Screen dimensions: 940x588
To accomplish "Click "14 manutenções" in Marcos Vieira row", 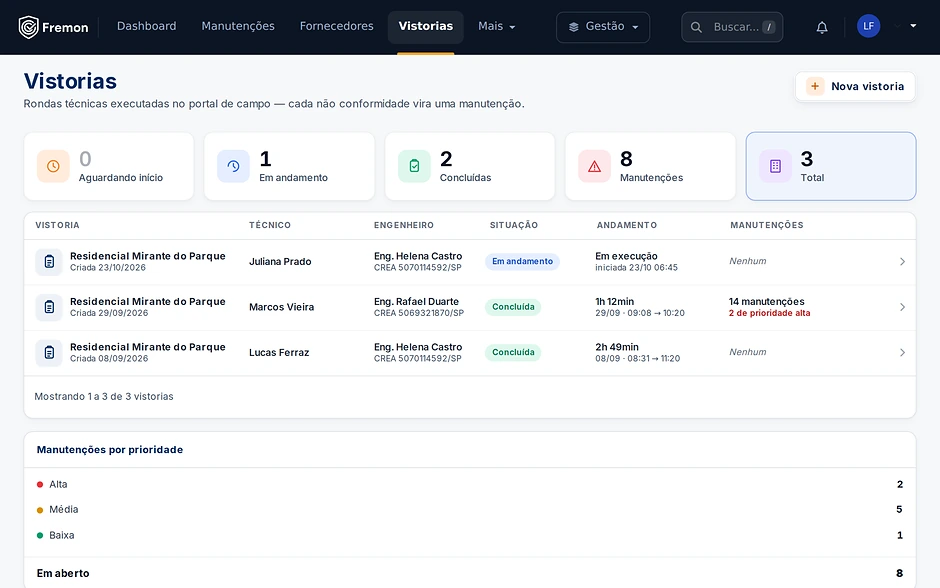I will click(x=766, y=301).
